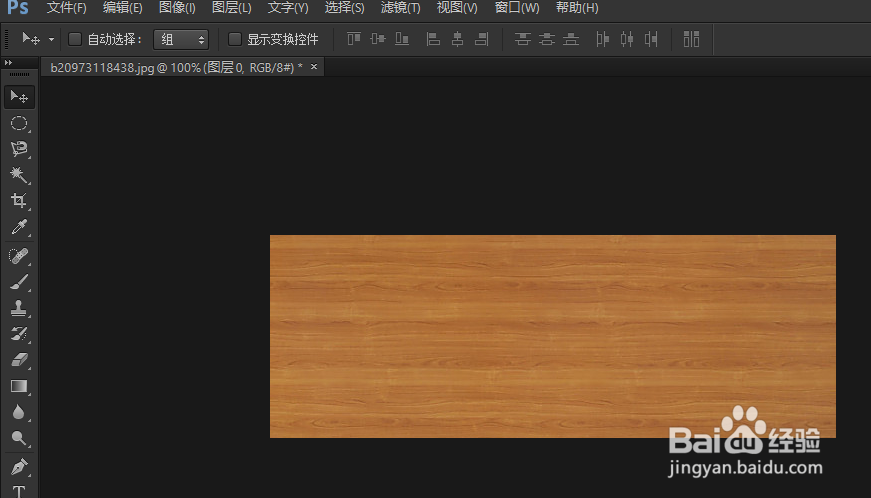Select the Healing Brush tool
Image resolution: width=871 pixels, height=498 pixels.
pyautogui.click(x=19, y=256)
